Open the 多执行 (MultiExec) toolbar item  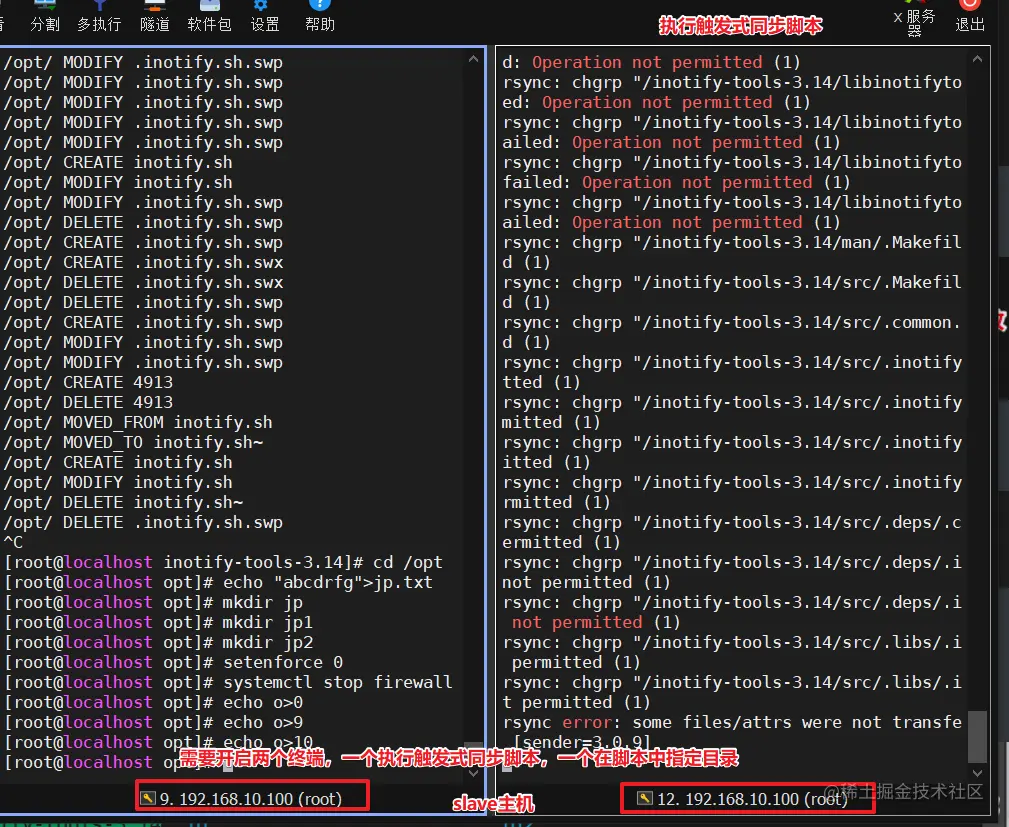point(99,17)
